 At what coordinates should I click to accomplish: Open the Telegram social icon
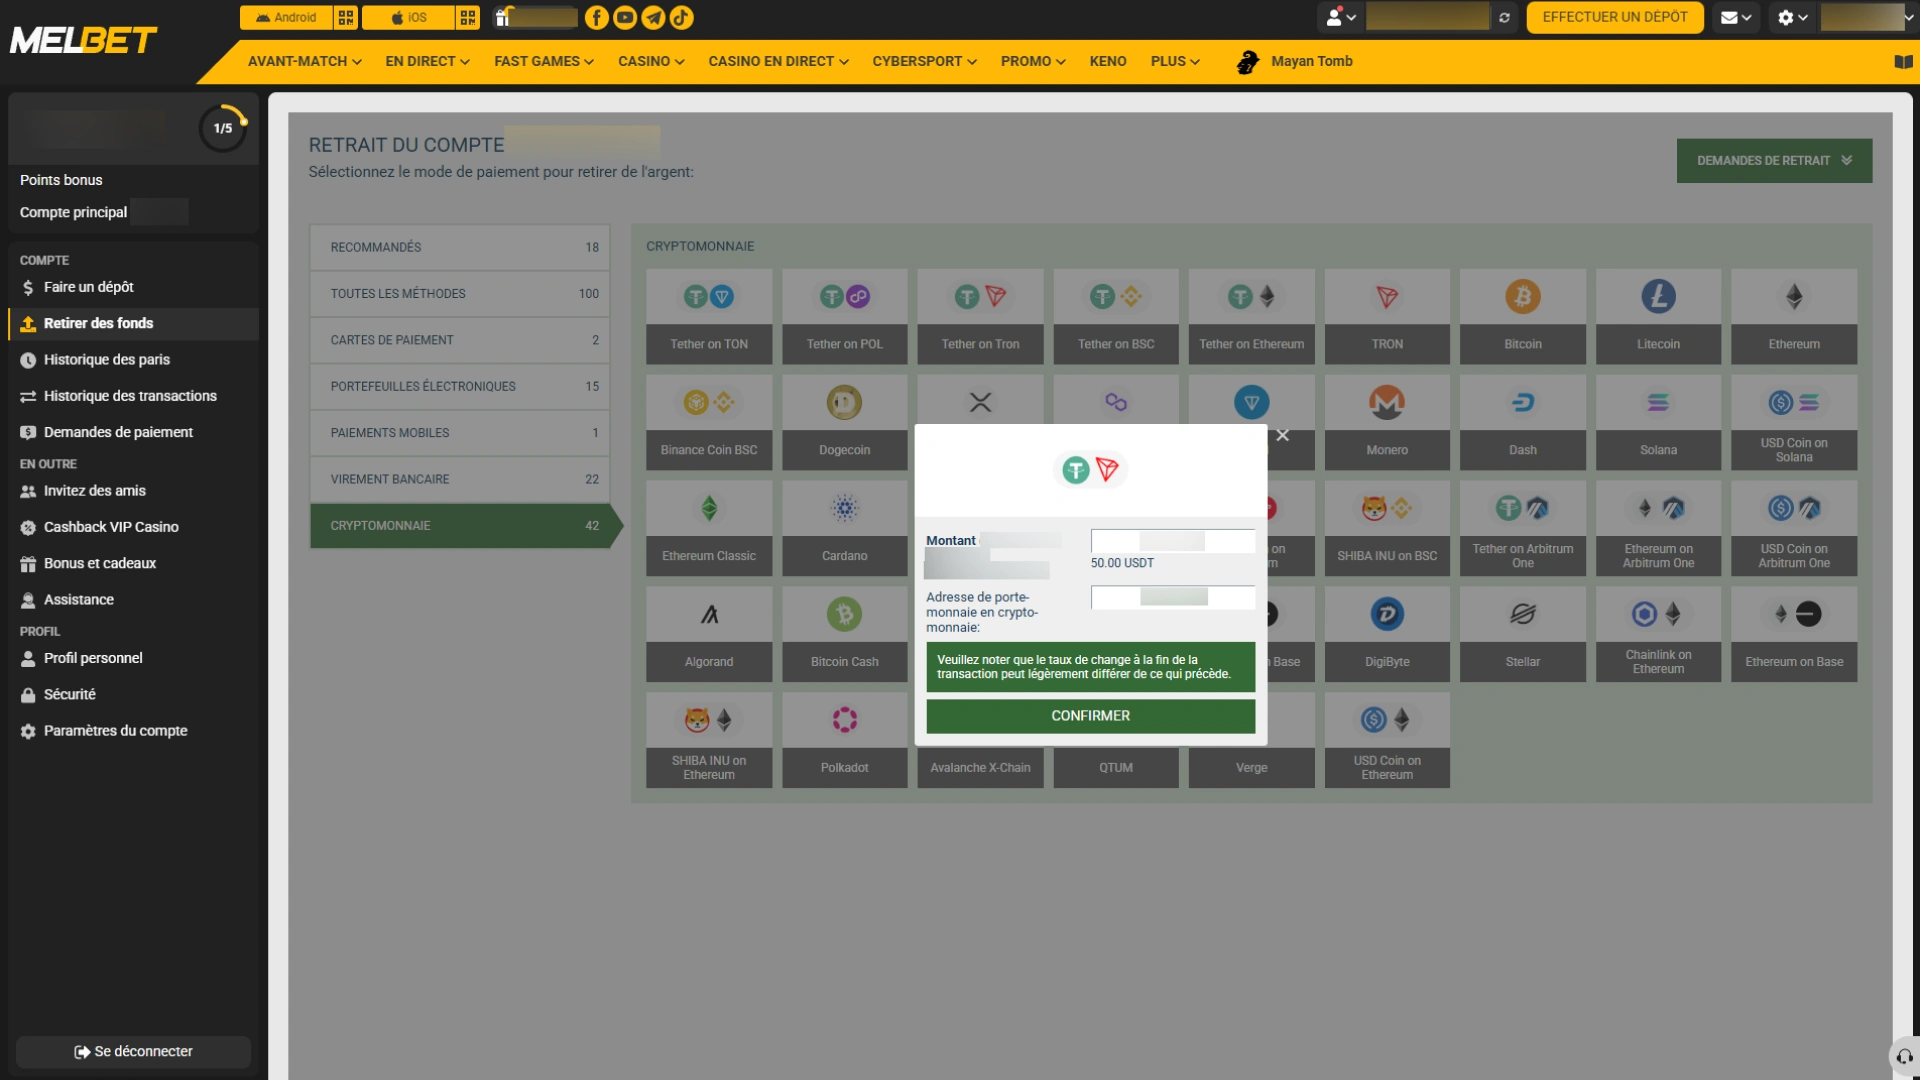click(653, 17)
